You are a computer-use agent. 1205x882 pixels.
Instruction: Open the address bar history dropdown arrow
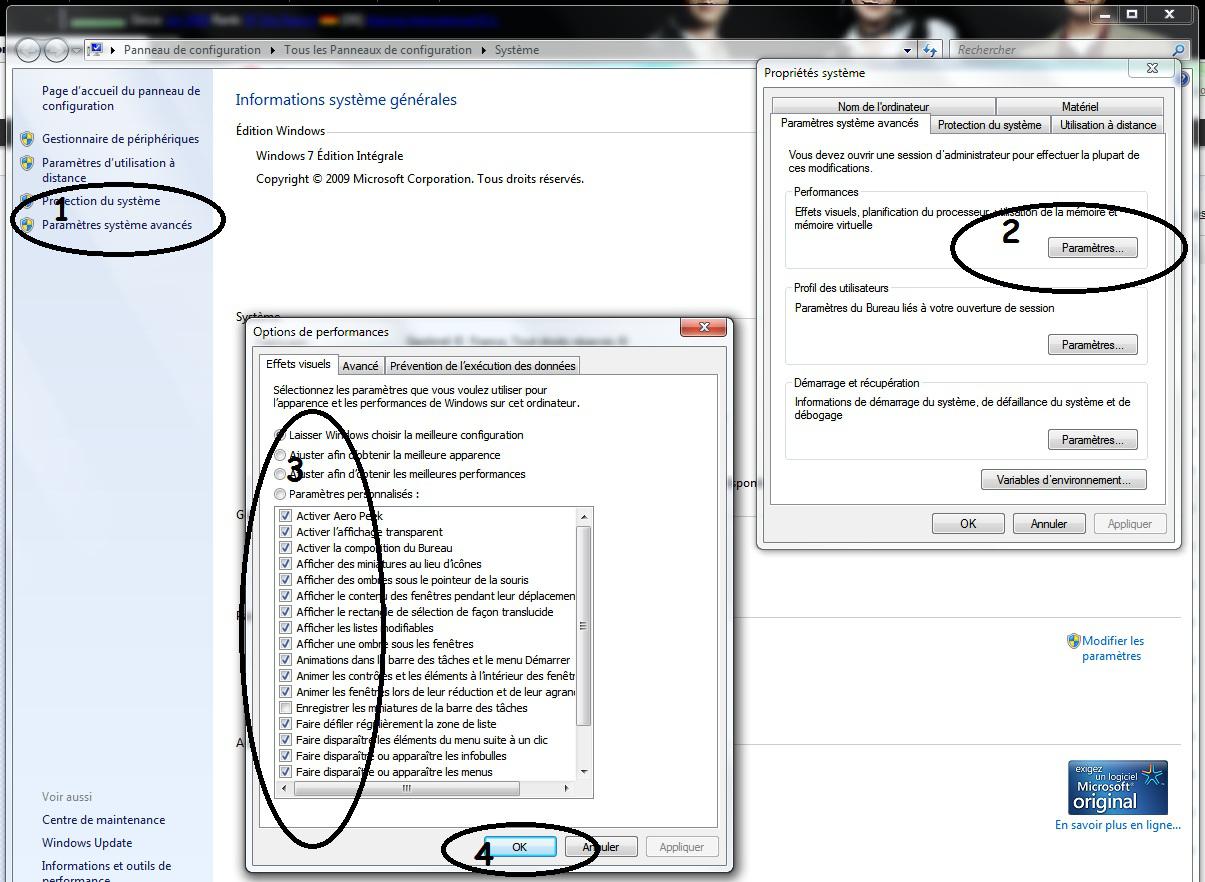click(908, 50)
